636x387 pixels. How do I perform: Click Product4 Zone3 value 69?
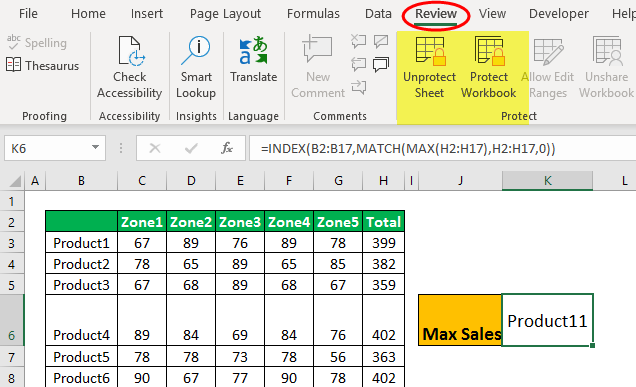(x=240, y=320)
